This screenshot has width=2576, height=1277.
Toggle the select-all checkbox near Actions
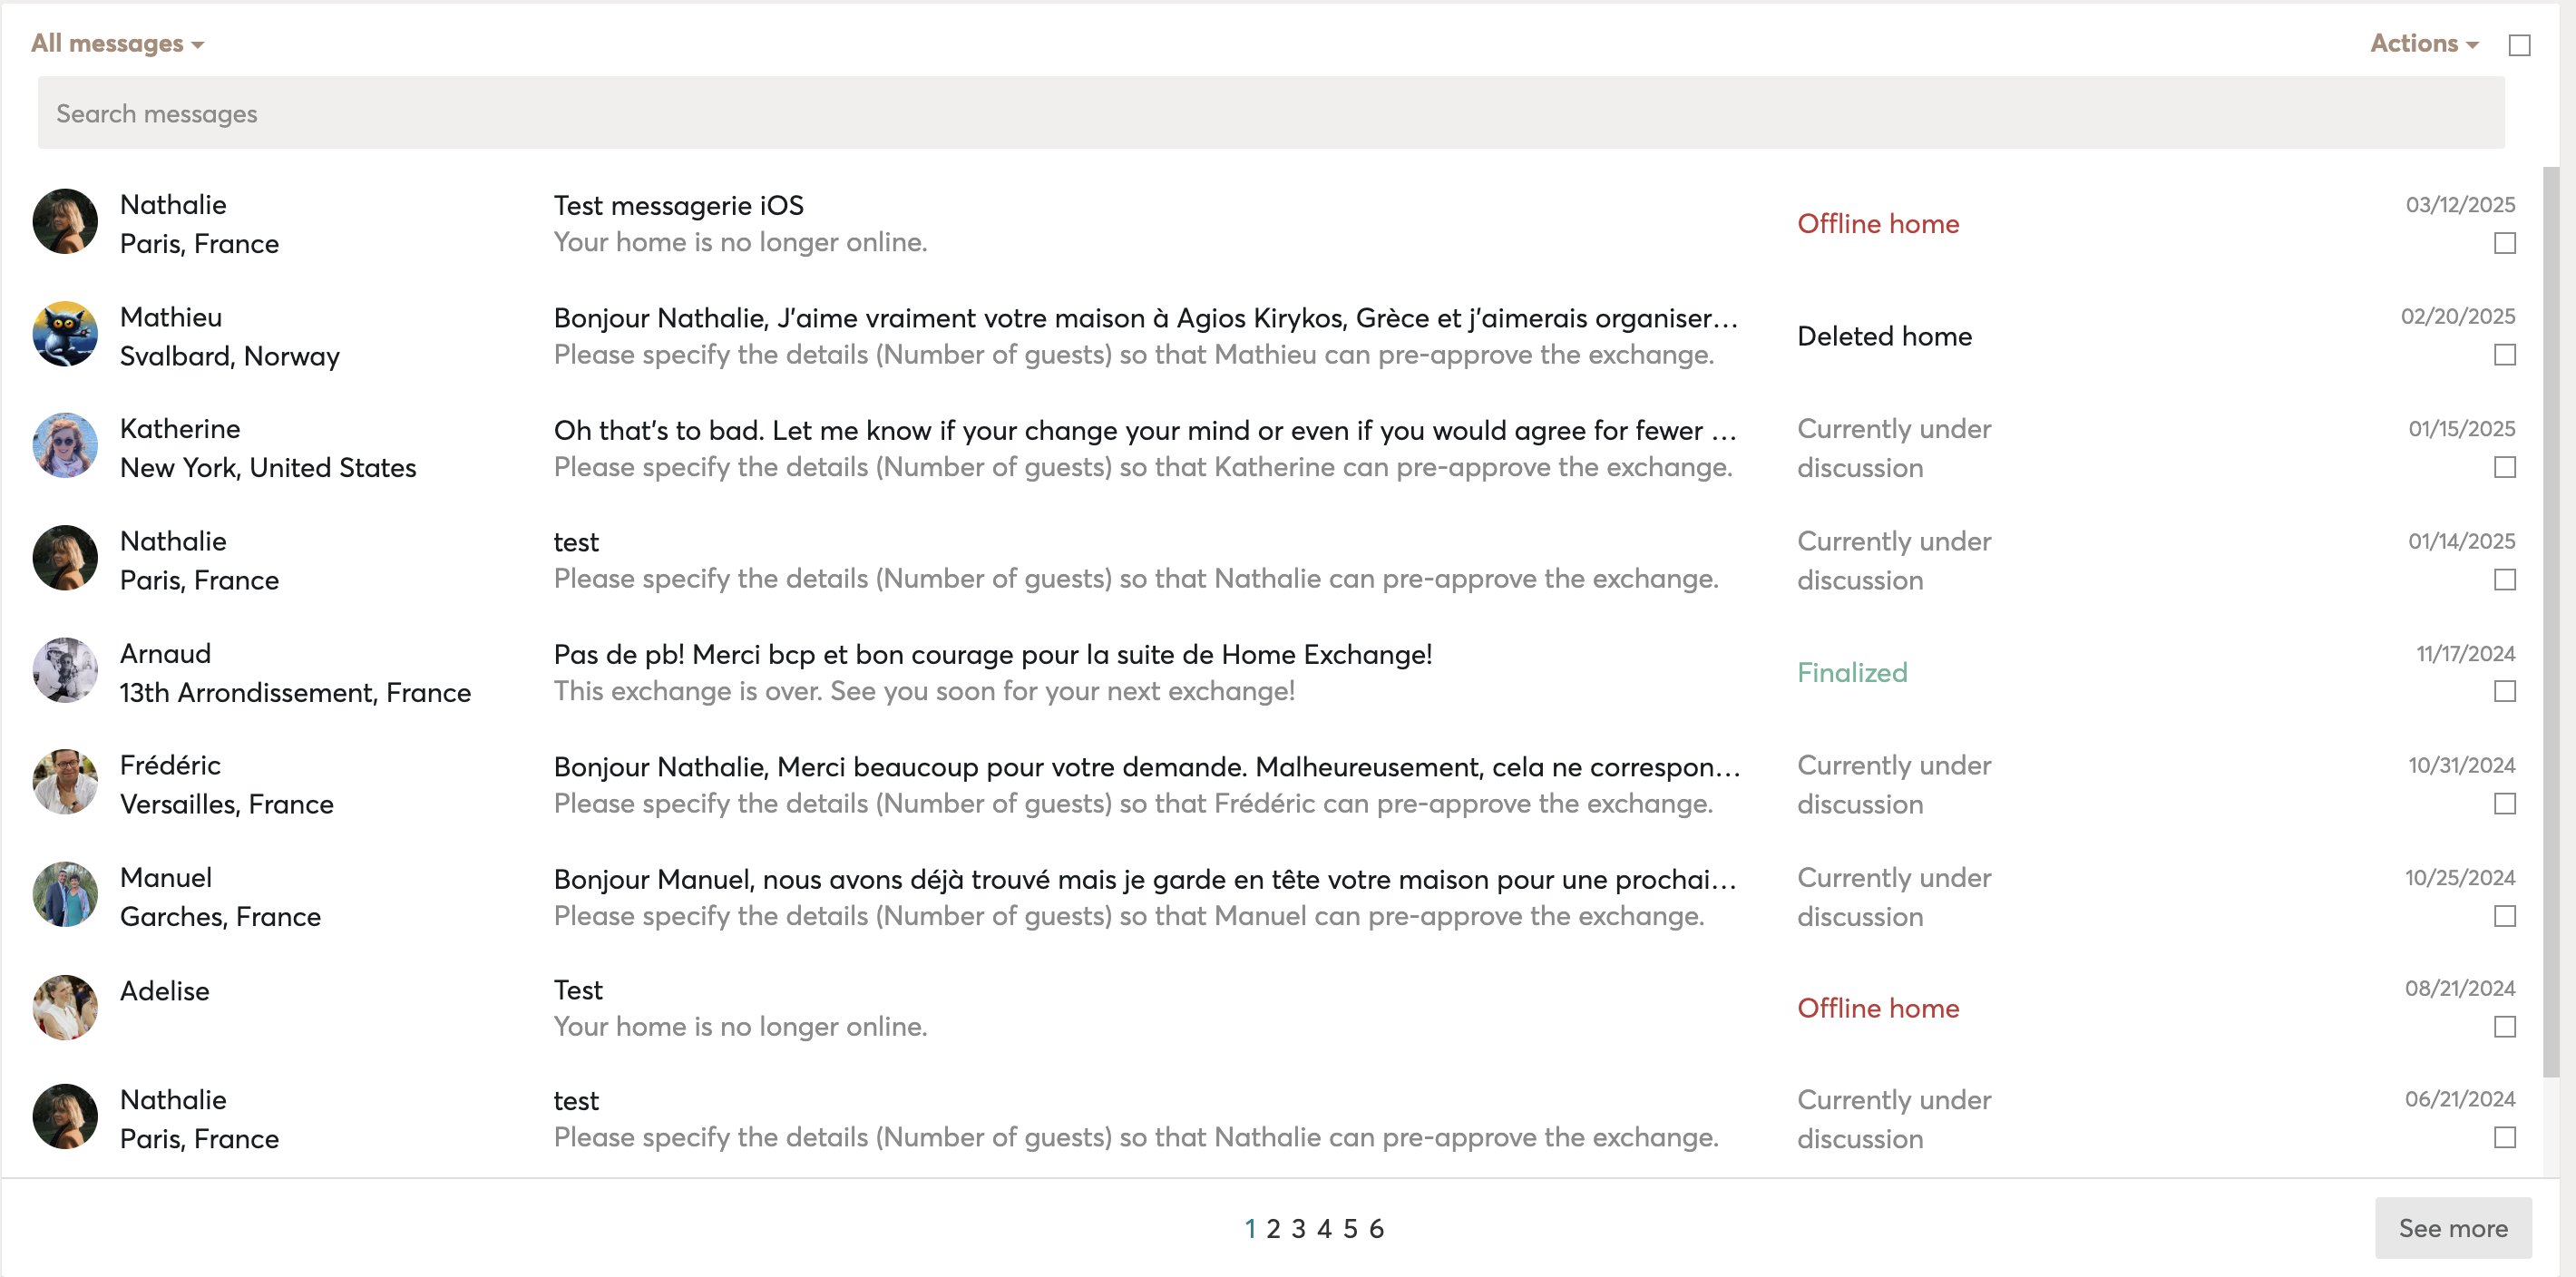2527,44
